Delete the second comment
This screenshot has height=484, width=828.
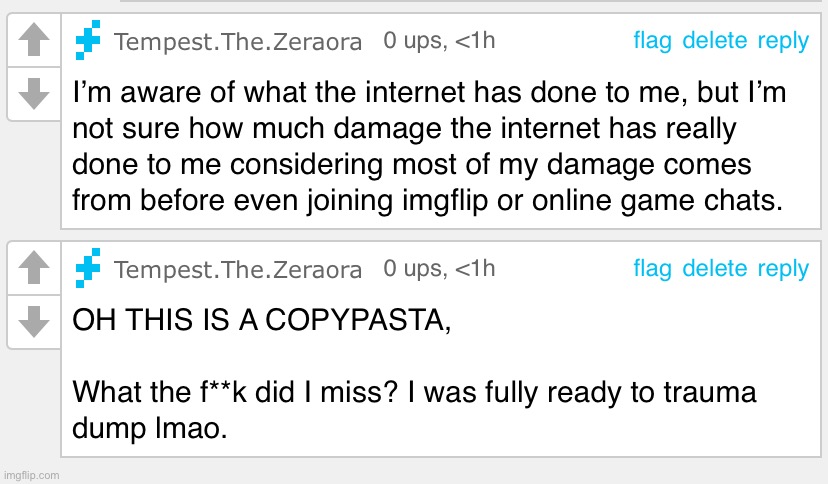(x=714, y=268)
